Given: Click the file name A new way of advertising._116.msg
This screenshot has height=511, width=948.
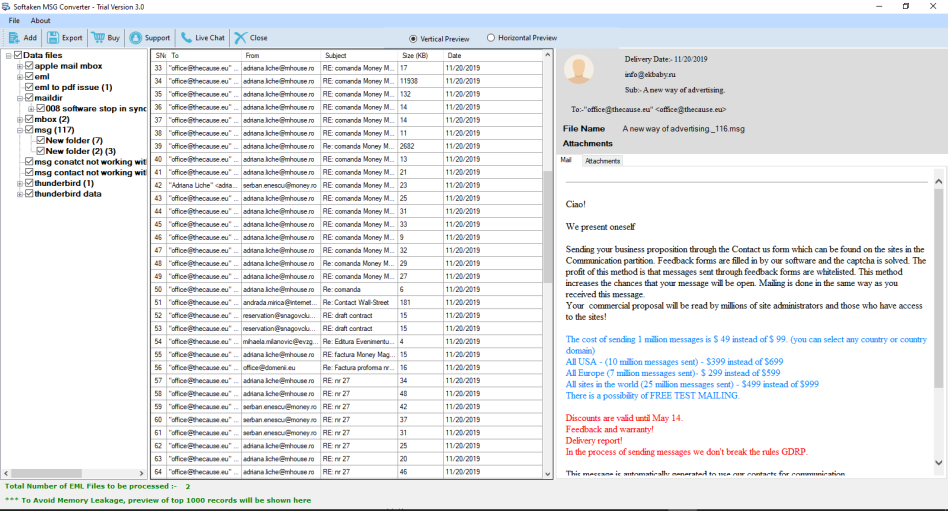Looking at the screenshot, I should 683,129.
